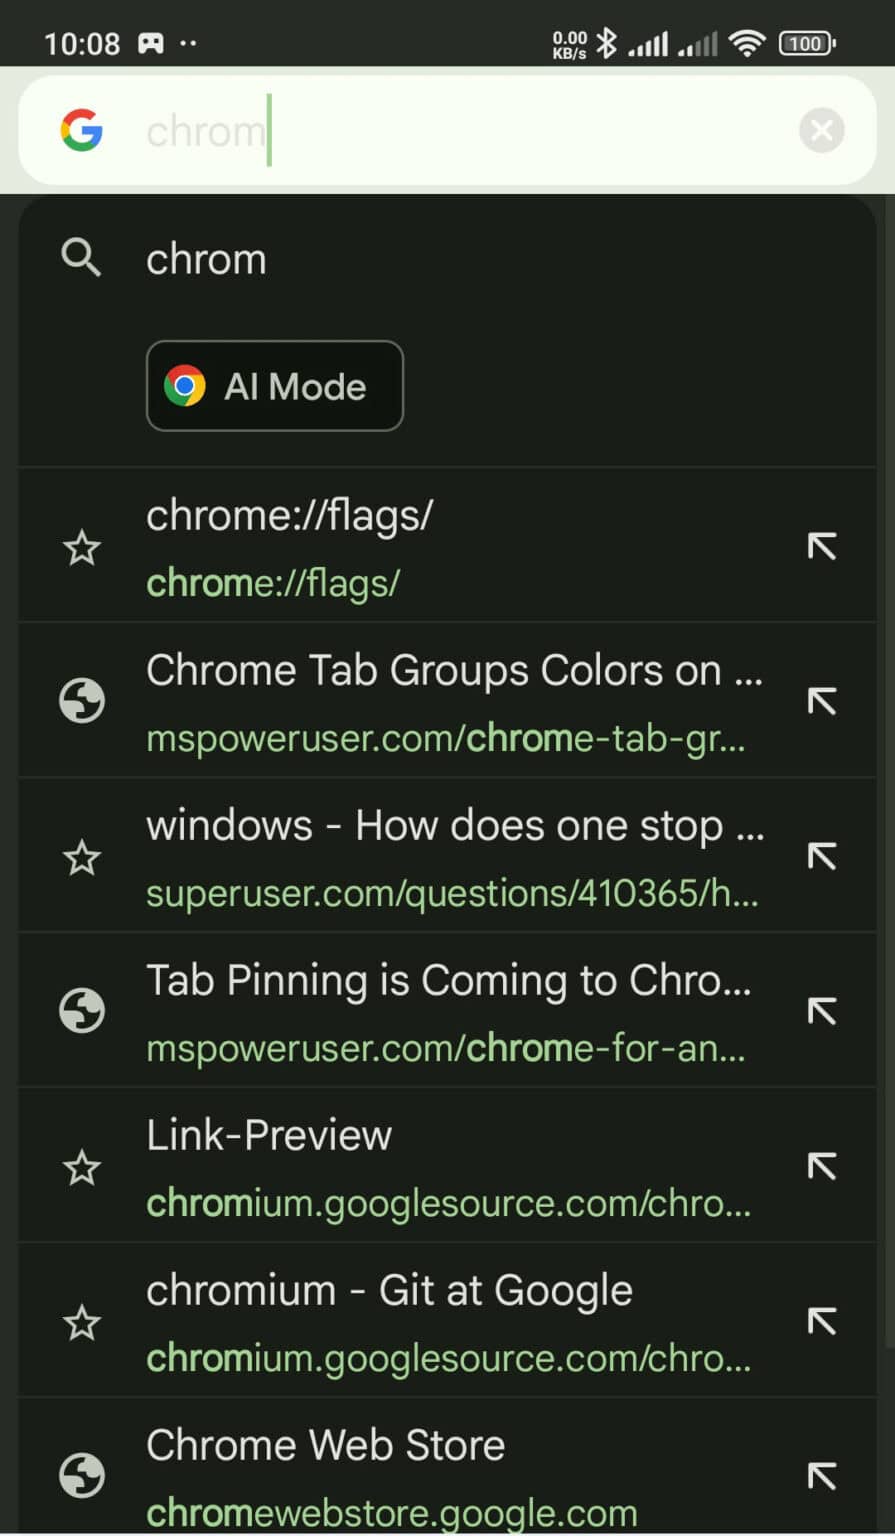
Task: Tap refine arrow for superuser.com suggestion
Action: [822, 856]
